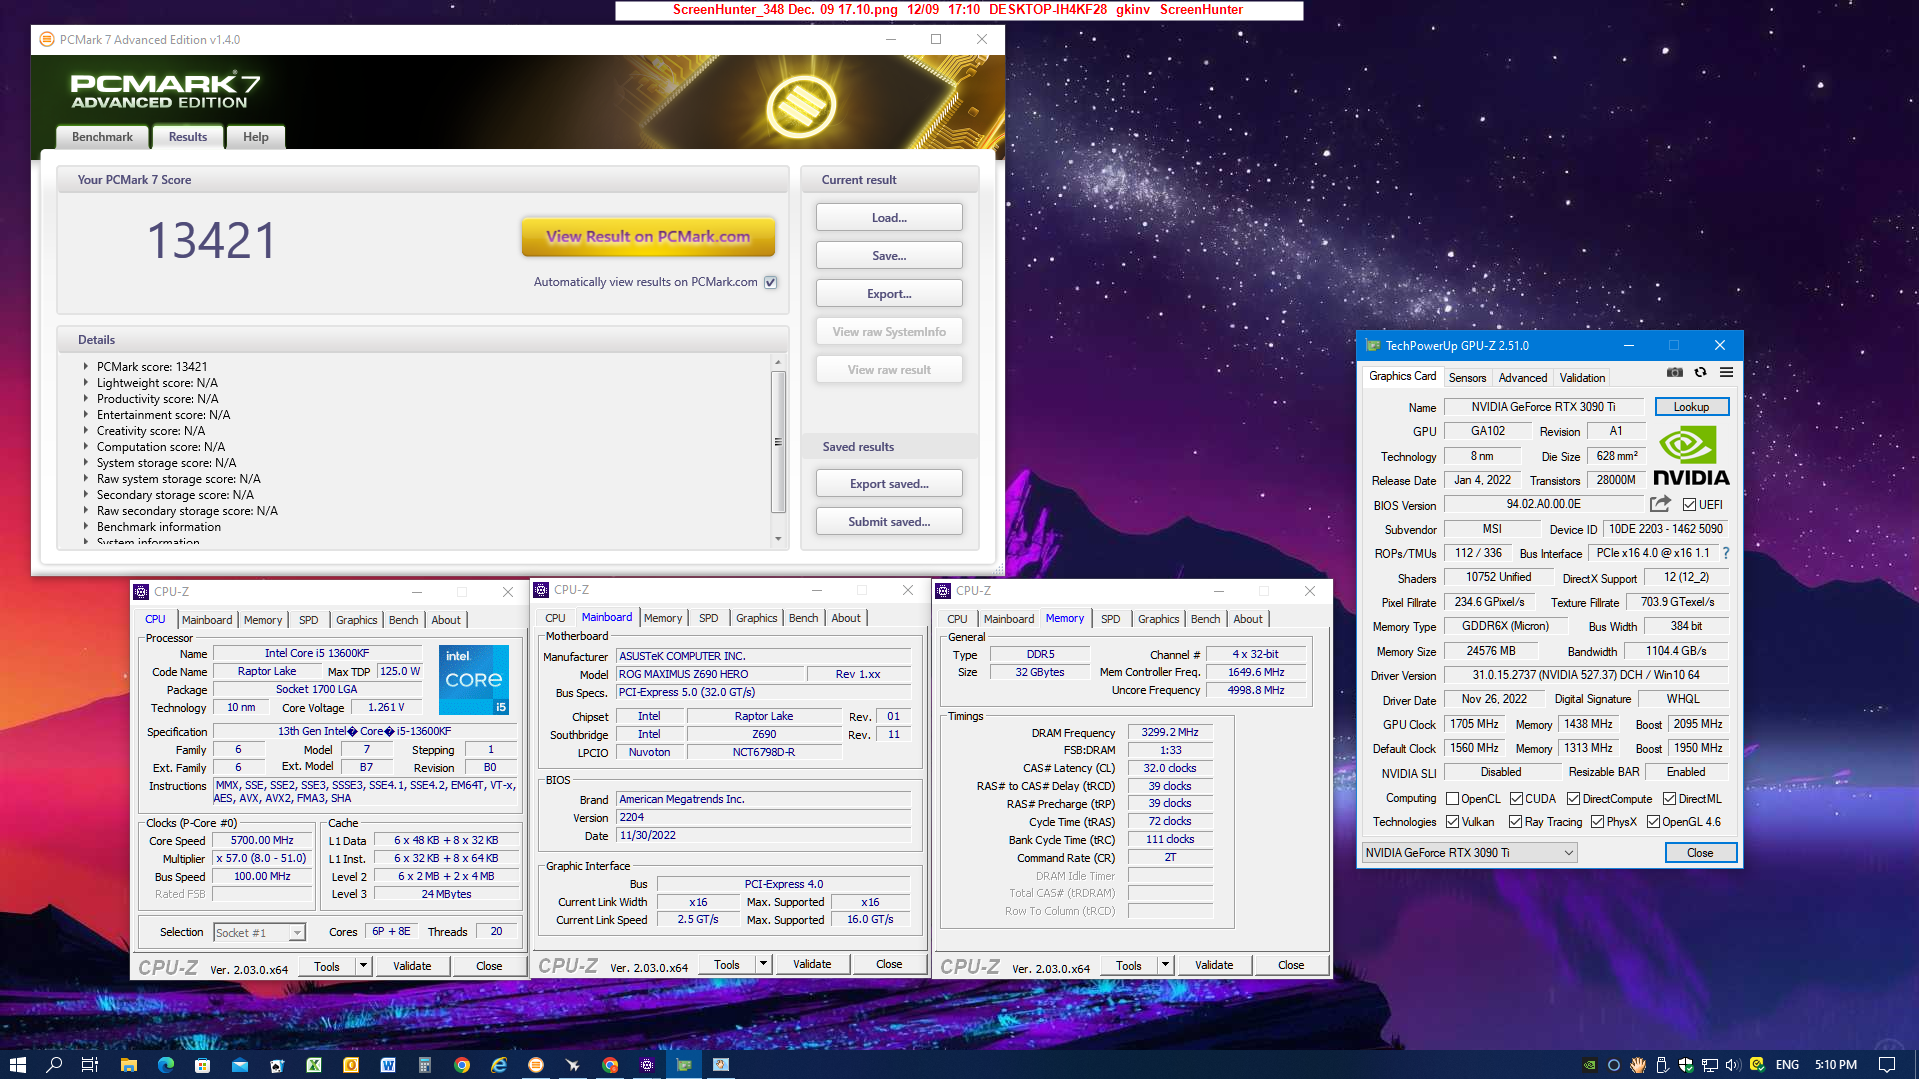Click the scrollbar up arrow in Details
This screenshot has width=1919, height=1079.
point(778,362)
